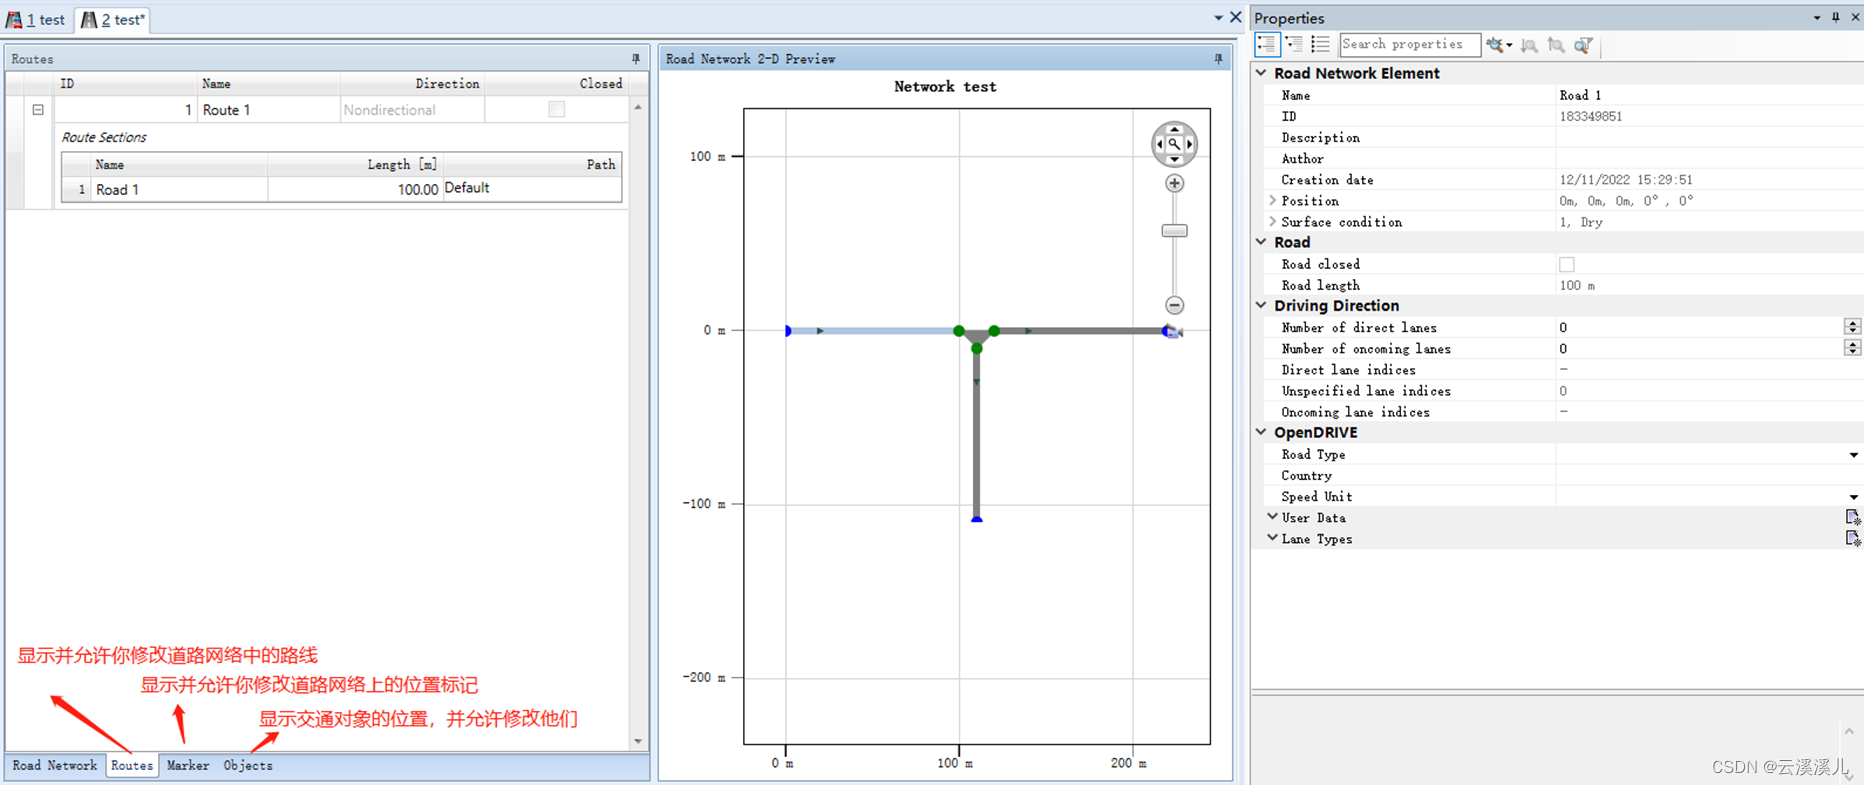Click the Nondirectional direction cell
The height and width of the screenshot is (785, 1864).
click(412, 110)
